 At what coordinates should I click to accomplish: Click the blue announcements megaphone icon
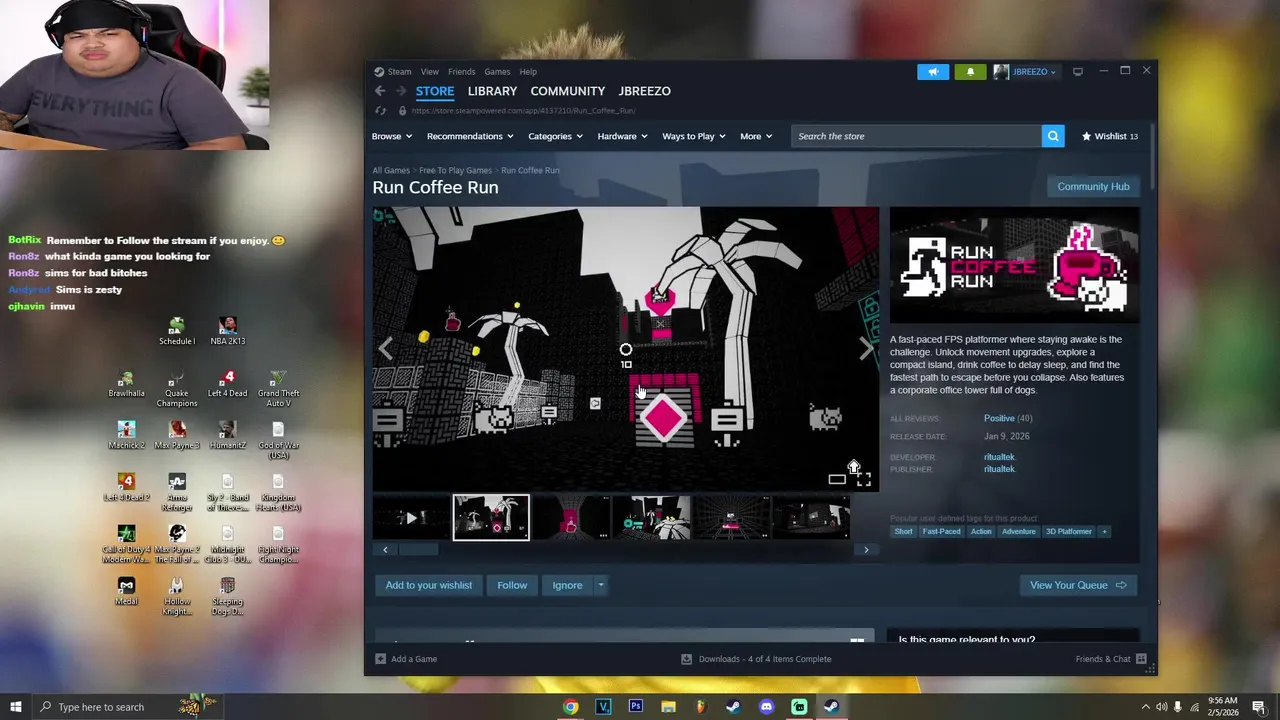pos(933,72)
